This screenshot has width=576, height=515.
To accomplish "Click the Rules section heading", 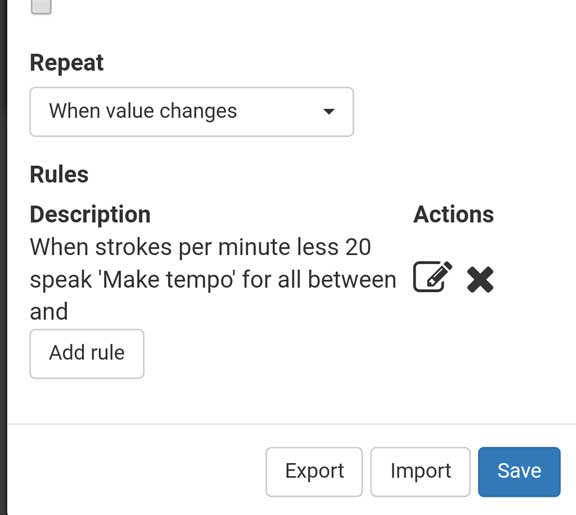I will (x=59, y=174).
